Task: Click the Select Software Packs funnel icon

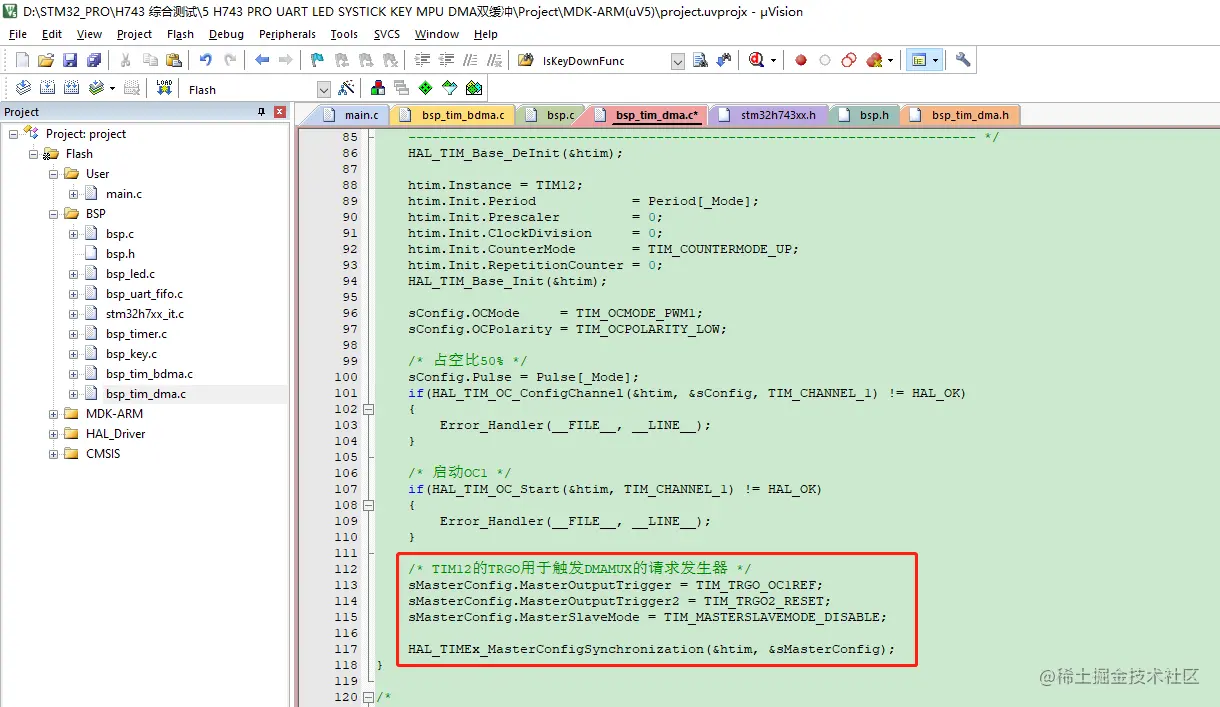Action: pos(450,88)
